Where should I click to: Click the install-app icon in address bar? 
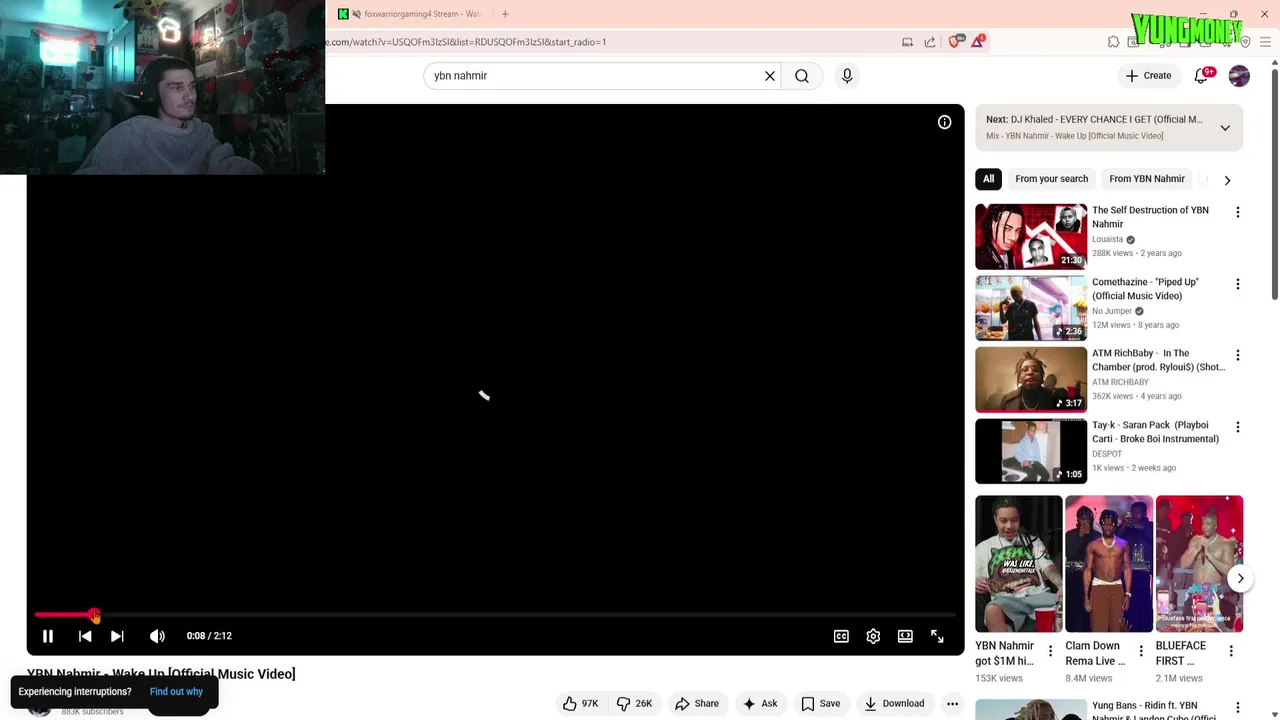tap(907, 42)
